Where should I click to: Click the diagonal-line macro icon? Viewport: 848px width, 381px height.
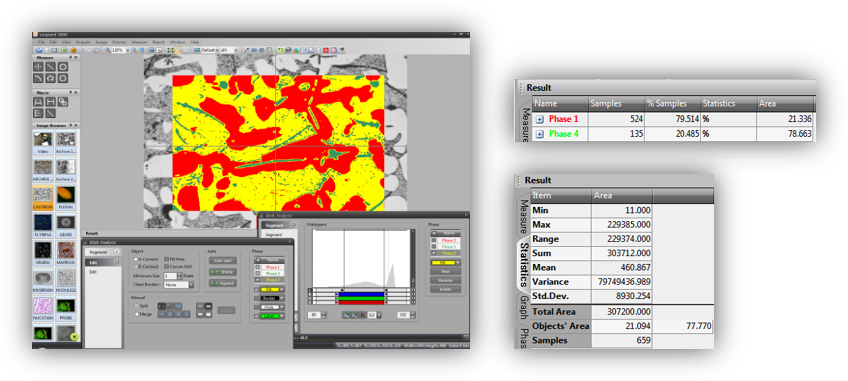pos(50,113)
